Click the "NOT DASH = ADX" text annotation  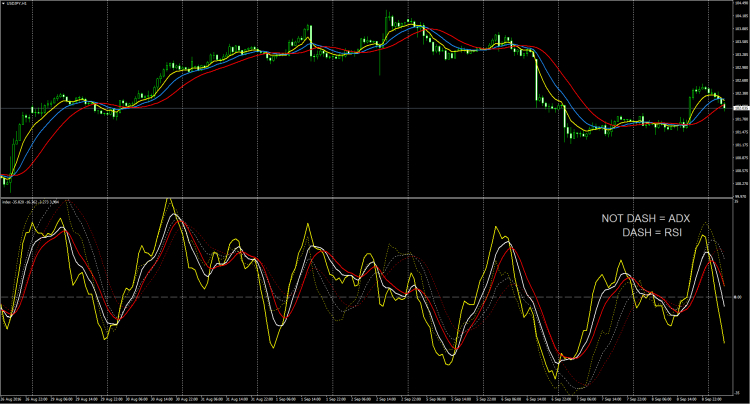[646, 218]
